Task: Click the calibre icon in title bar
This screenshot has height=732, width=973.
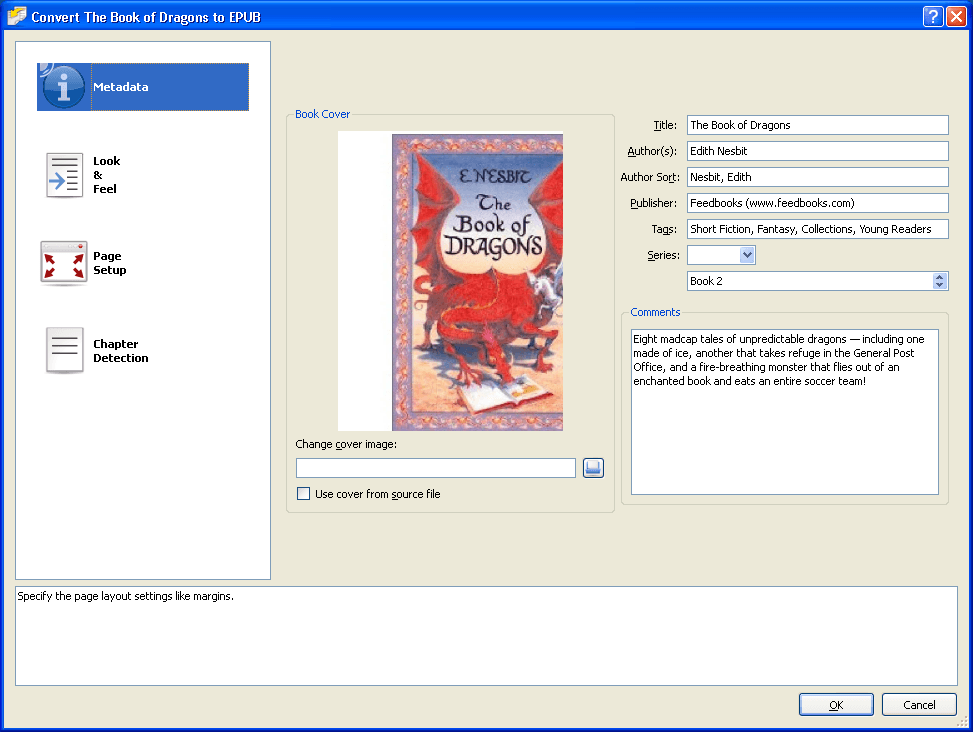Action: point(16,16)
